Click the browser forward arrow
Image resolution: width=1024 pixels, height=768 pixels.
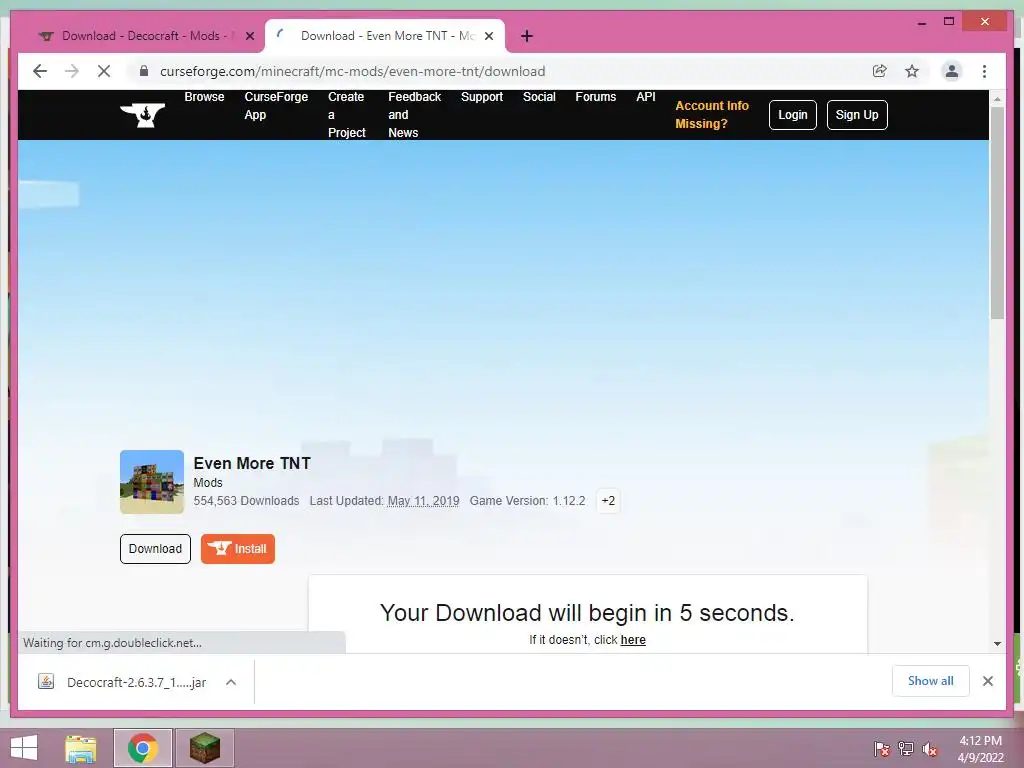[x=72, y=71]
